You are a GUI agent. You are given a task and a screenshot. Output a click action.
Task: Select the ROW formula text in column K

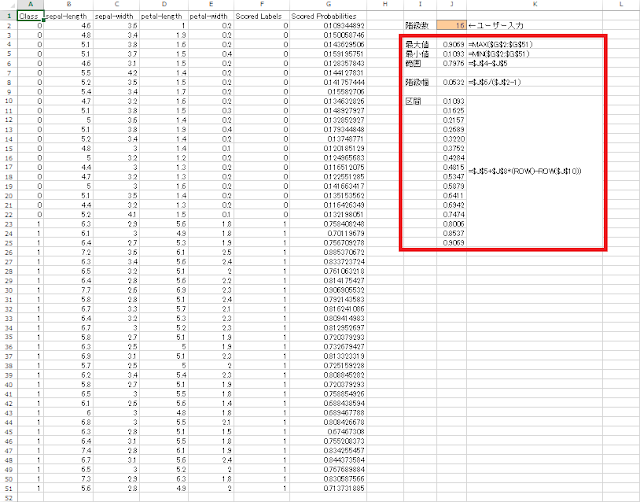click(522, 171)
